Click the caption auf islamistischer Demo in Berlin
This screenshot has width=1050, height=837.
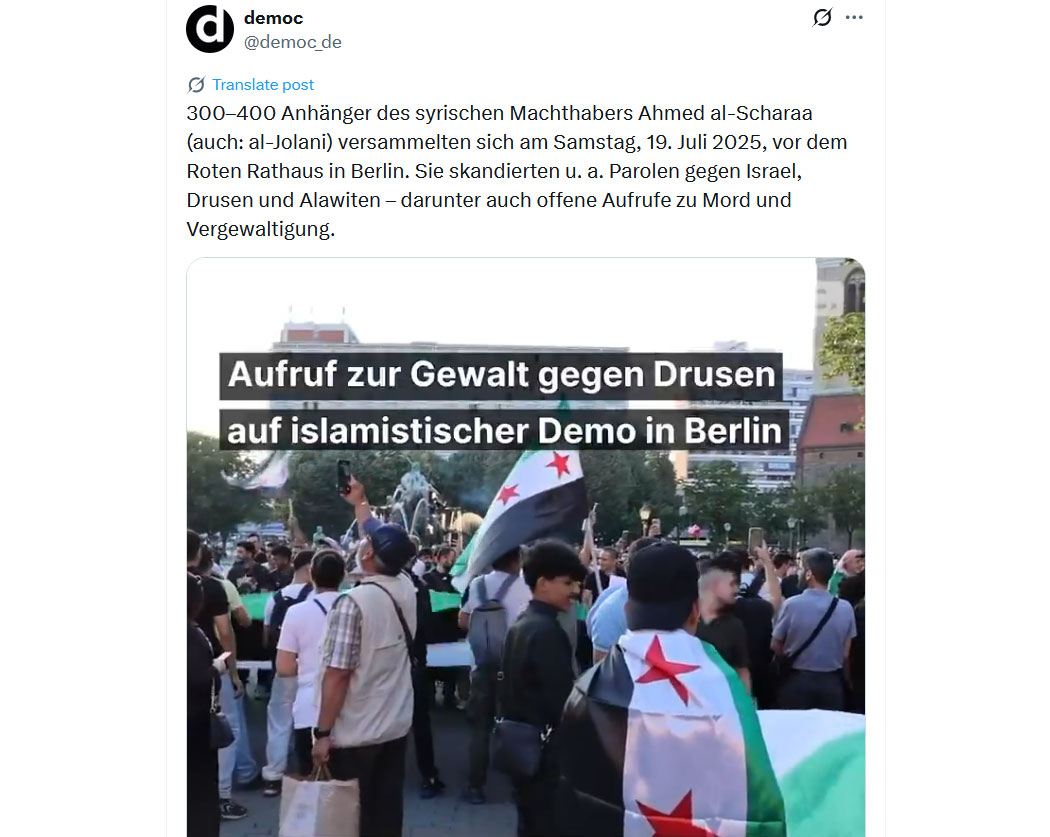click(504, 431)
